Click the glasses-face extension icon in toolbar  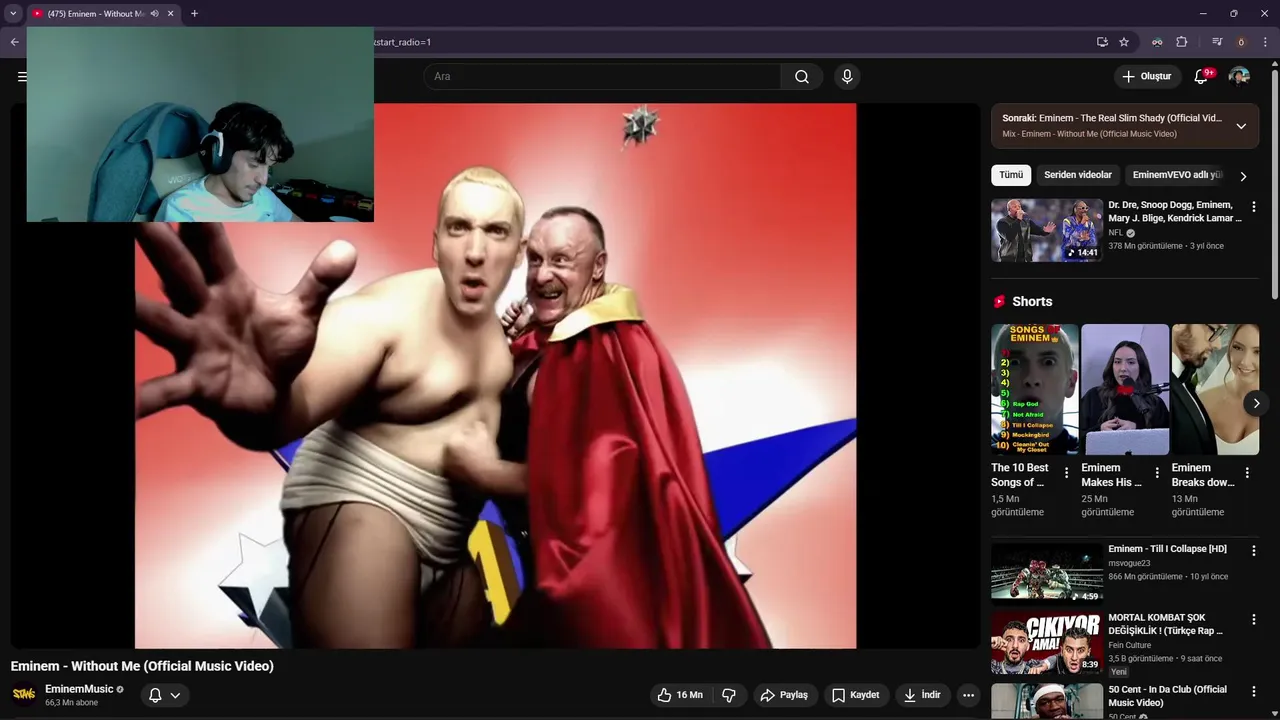(1157, 42)
